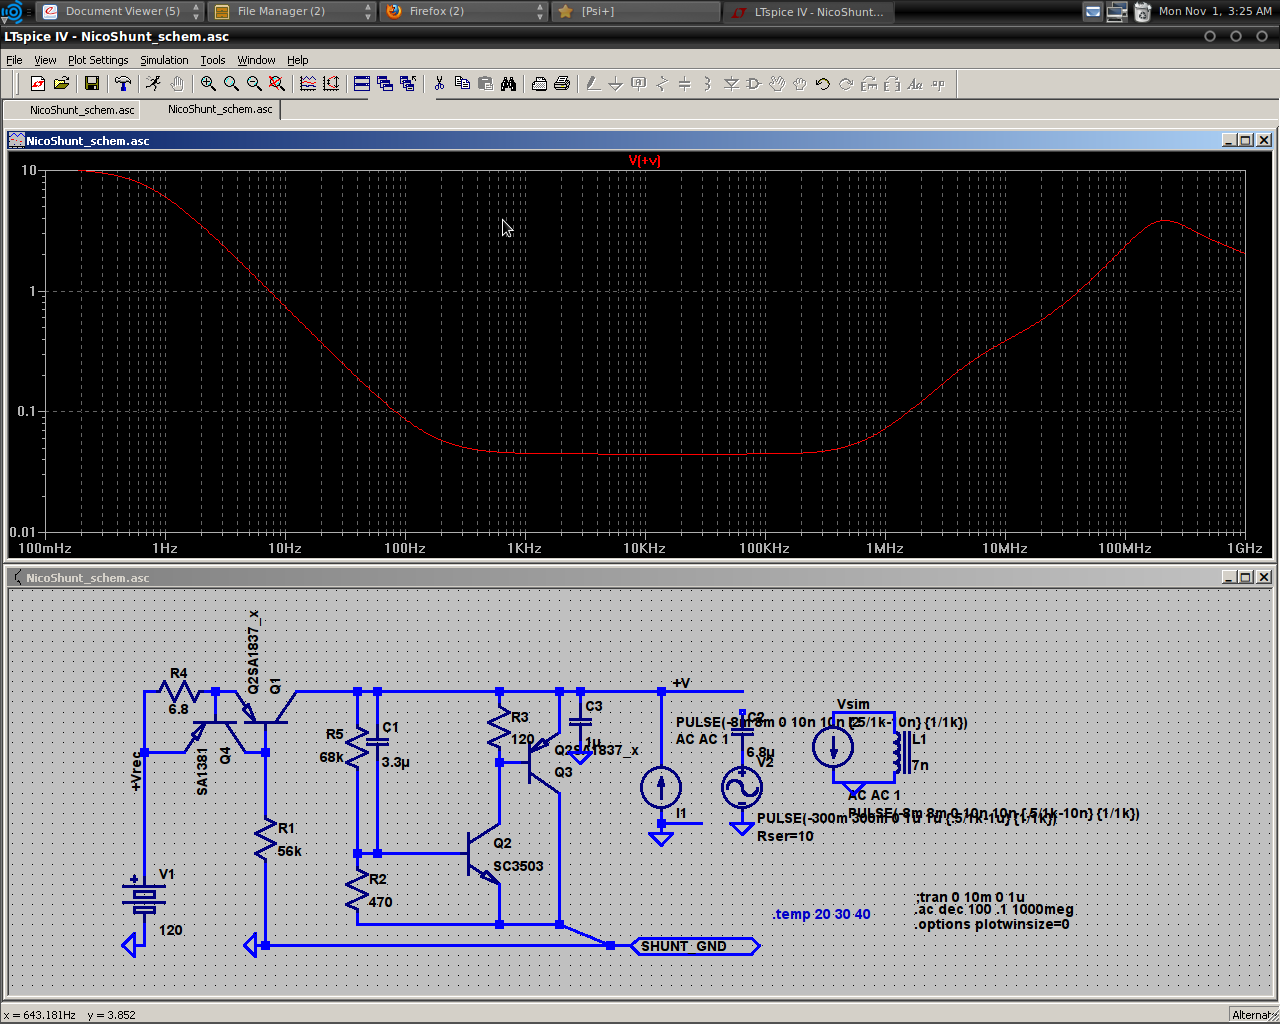Click the ';tran 0 10m 0 1u' directive
The width and height of the screenshot is (1280, 1024).
(x=970, y=897)
